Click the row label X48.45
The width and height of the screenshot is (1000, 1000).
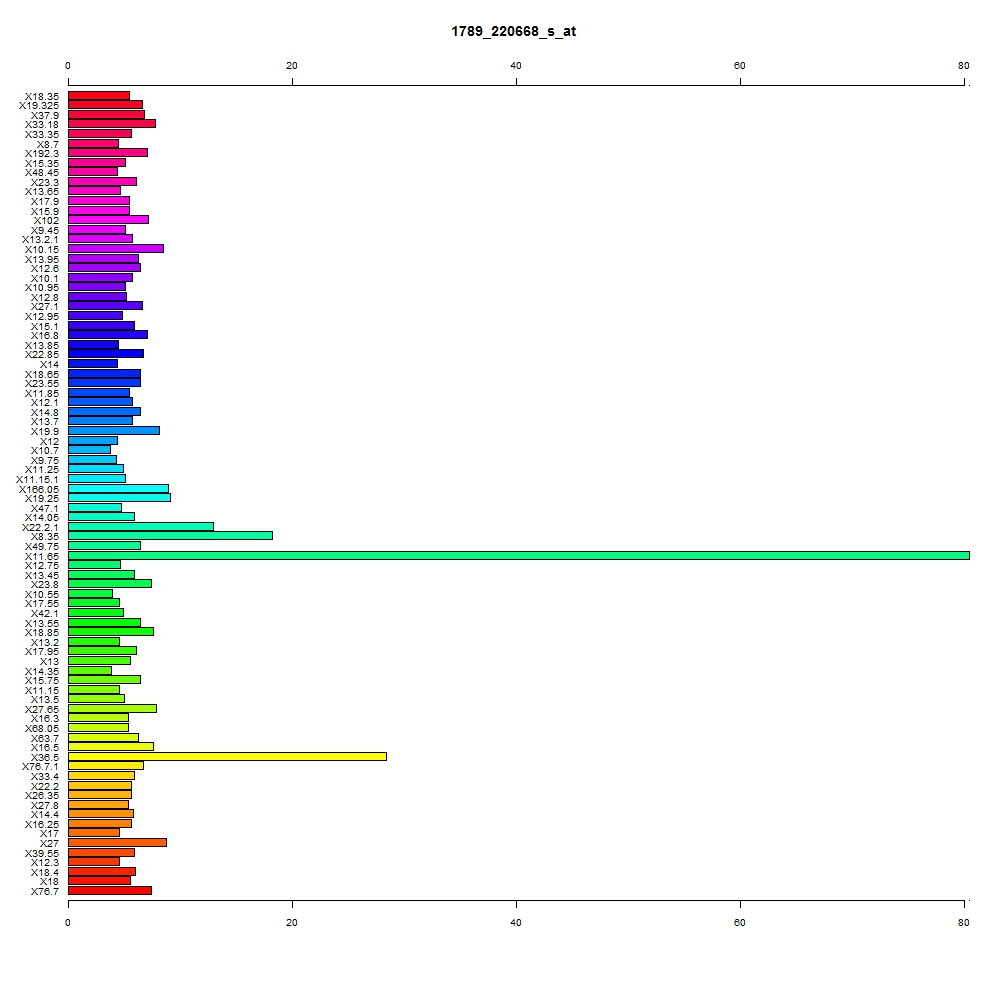(42, 173)
